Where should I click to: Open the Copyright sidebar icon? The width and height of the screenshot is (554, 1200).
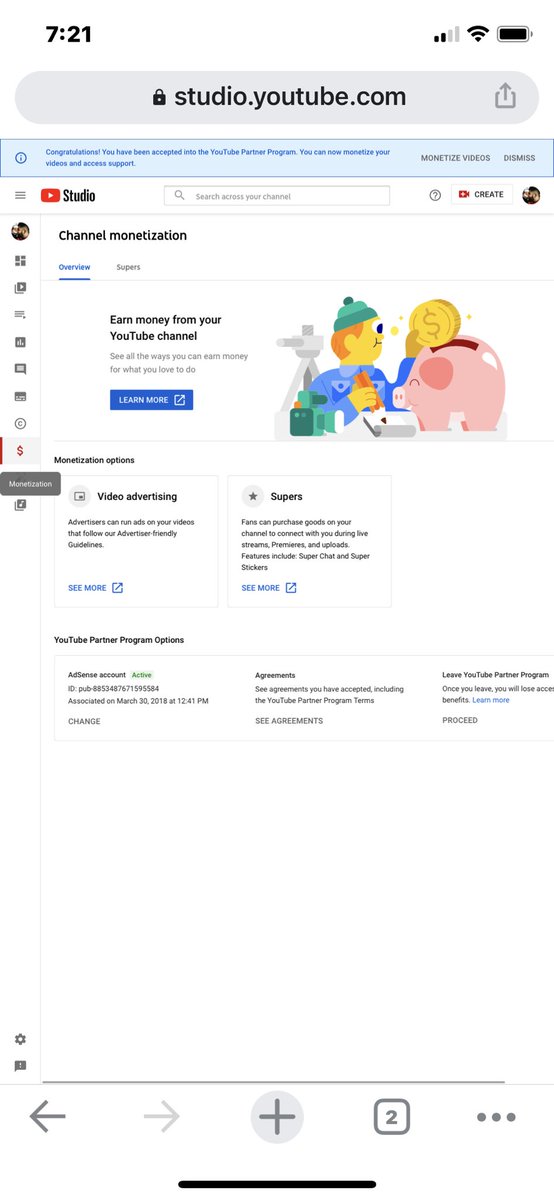(x=20, y=423)
